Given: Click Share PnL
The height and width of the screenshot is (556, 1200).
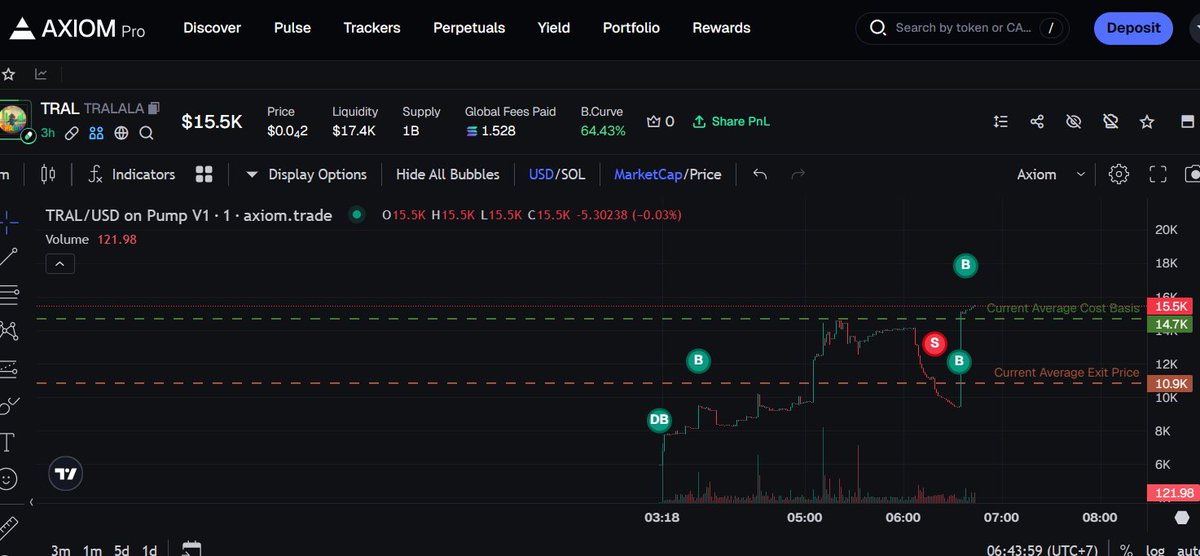Looking at the screenshot, I should click(x=731, y=121).
